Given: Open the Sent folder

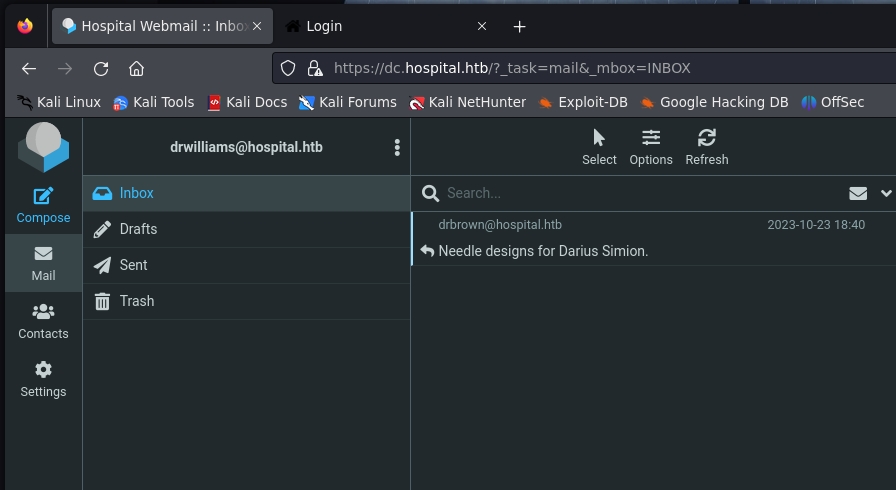Looking at the screenshot, I should (x=133, y=265).
